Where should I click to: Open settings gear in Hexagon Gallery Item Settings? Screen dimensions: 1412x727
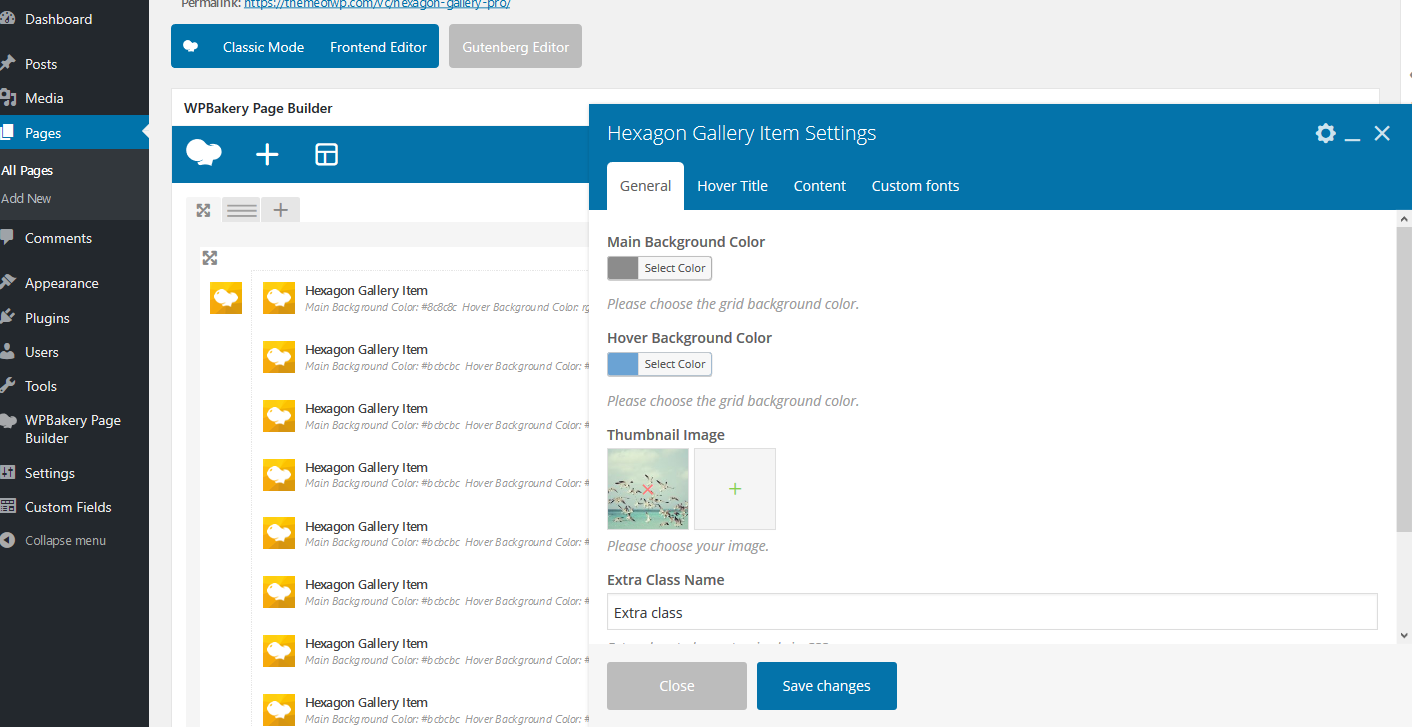pyautogui.click(x=1326, y=133)
